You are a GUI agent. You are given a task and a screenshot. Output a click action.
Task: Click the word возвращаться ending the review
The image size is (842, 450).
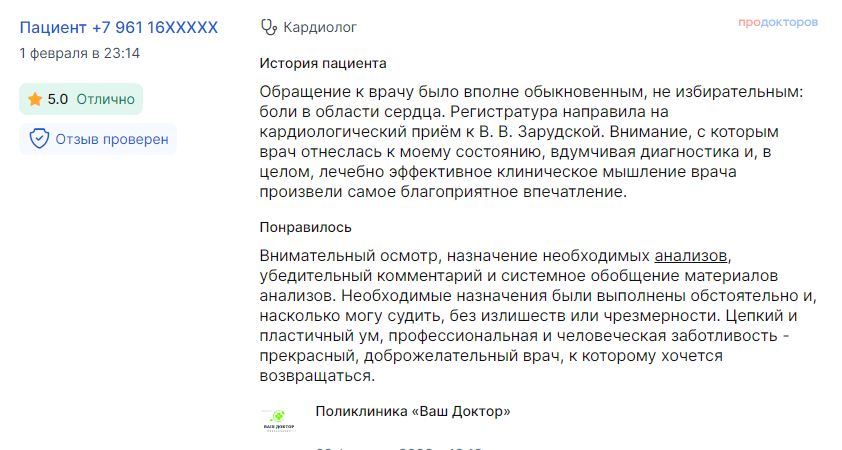pos(316,377)
